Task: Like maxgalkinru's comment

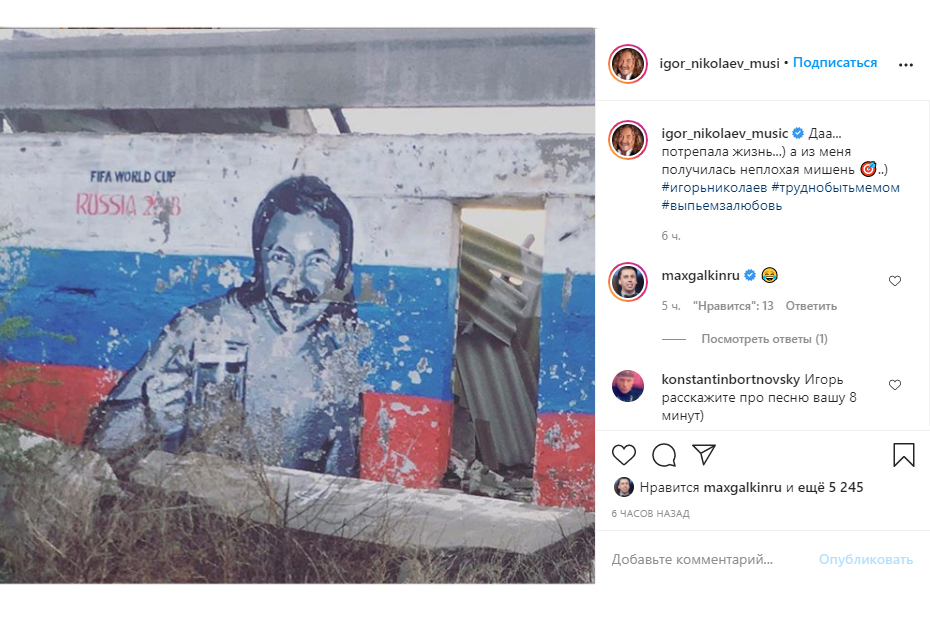Action: [895, 281]
